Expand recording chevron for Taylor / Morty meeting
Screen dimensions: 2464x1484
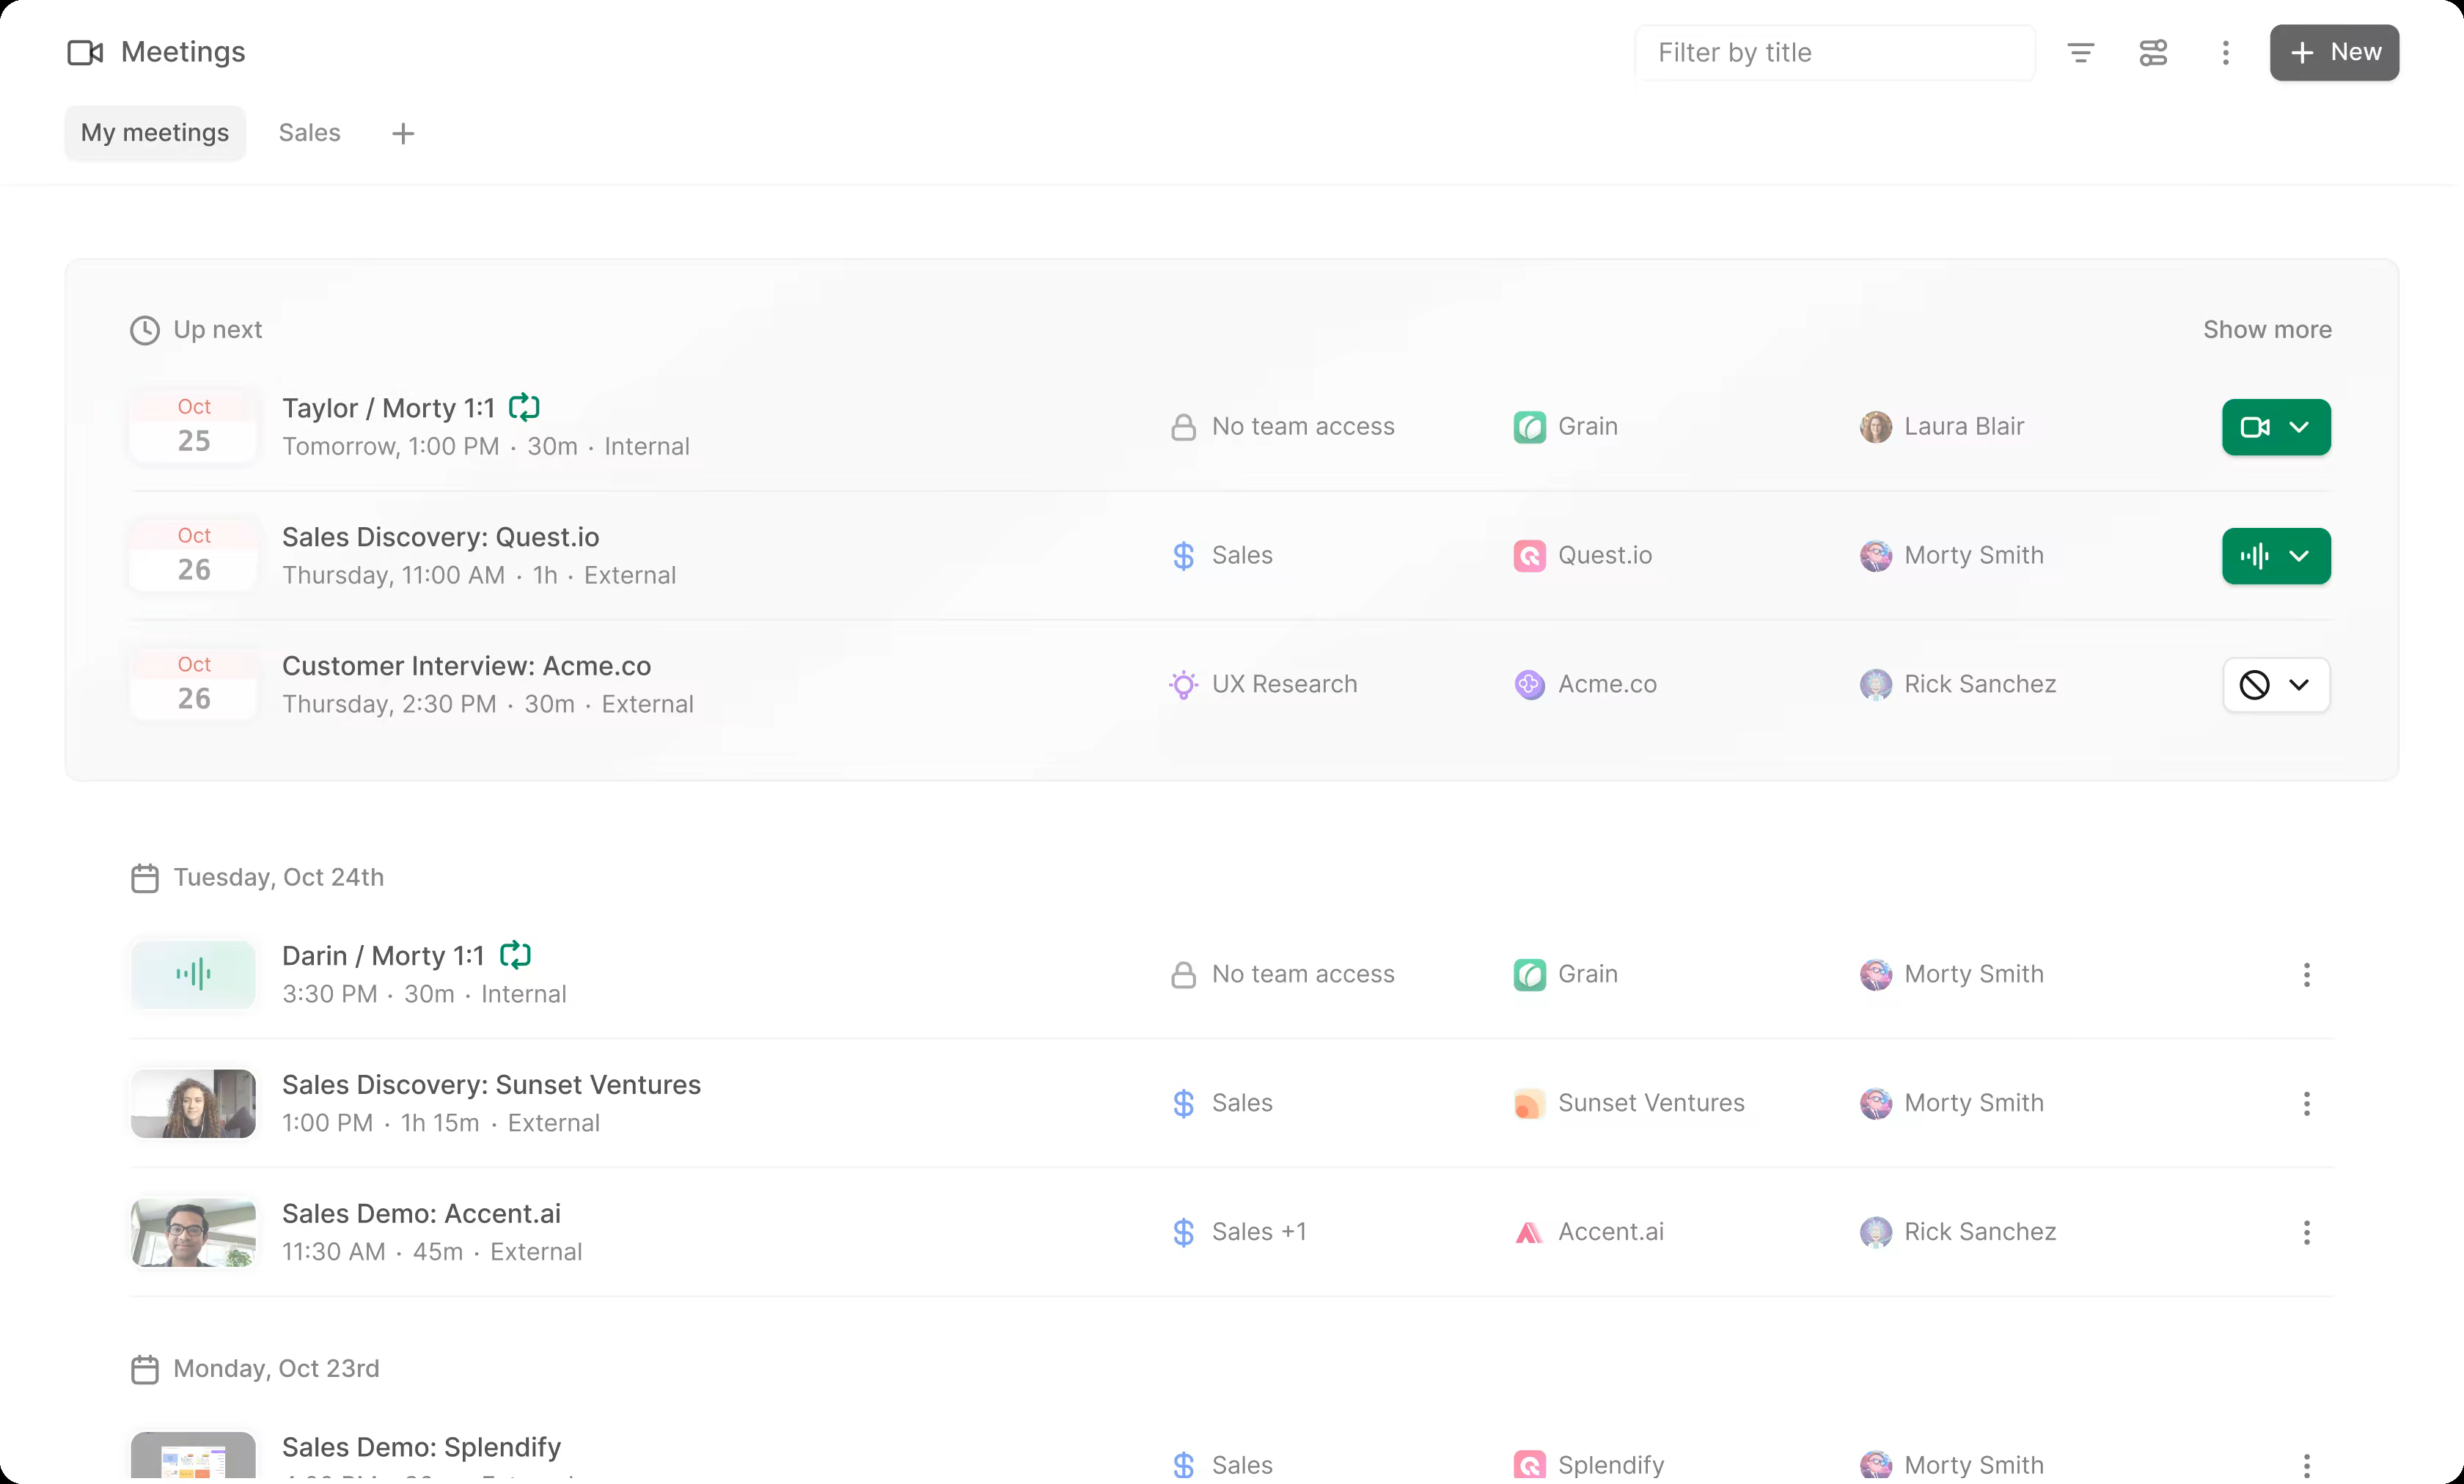(x=2299, y=428)
